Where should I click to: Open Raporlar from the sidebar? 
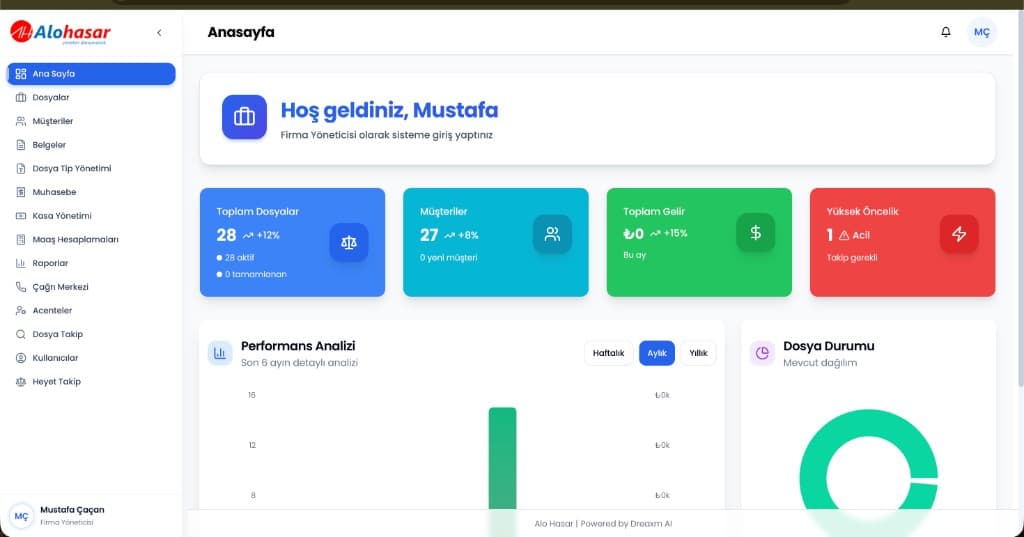pyautogui.click(x=91, y=263)
